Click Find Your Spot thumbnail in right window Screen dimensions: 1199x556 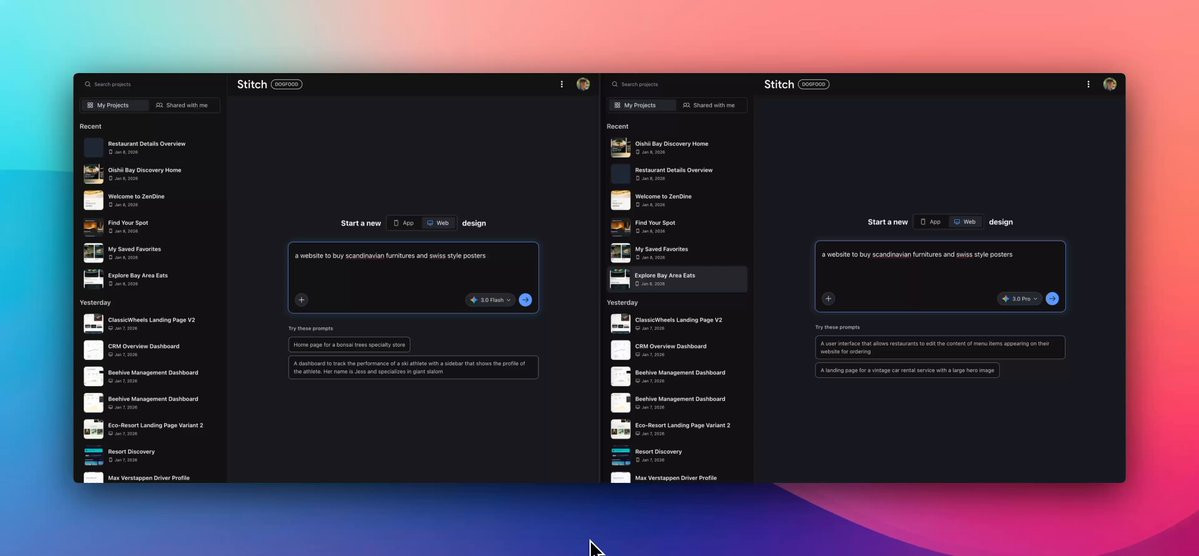pos(620,226)
